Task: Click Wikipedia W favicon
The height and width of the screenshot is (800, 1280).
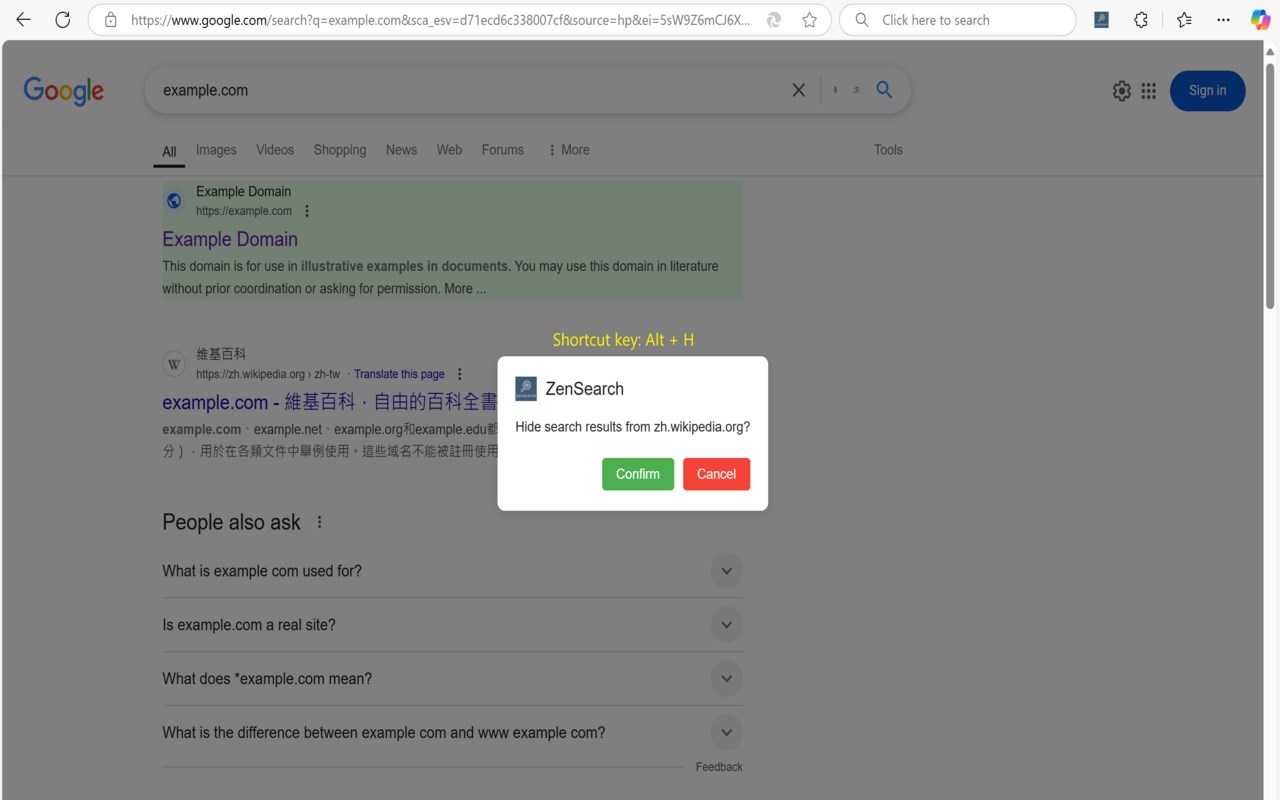Action: 174,364
